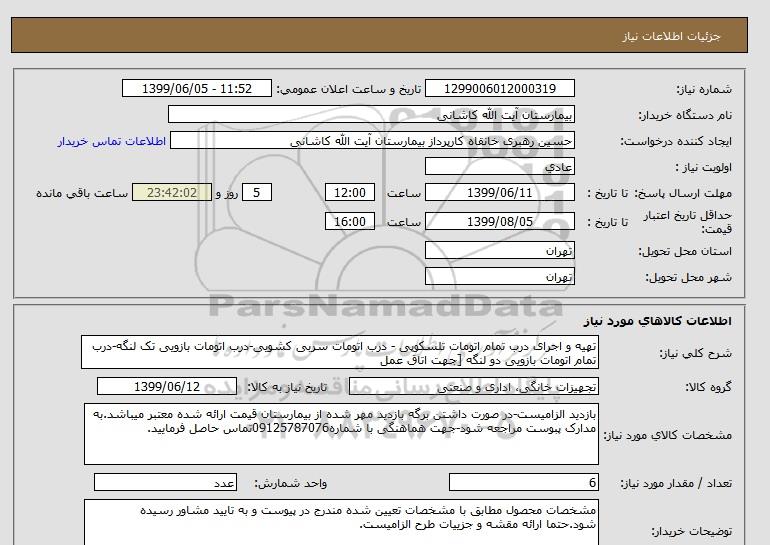
Task: Click the label تعداد / مقدار مورد نیاز
Action: [676, 483]
